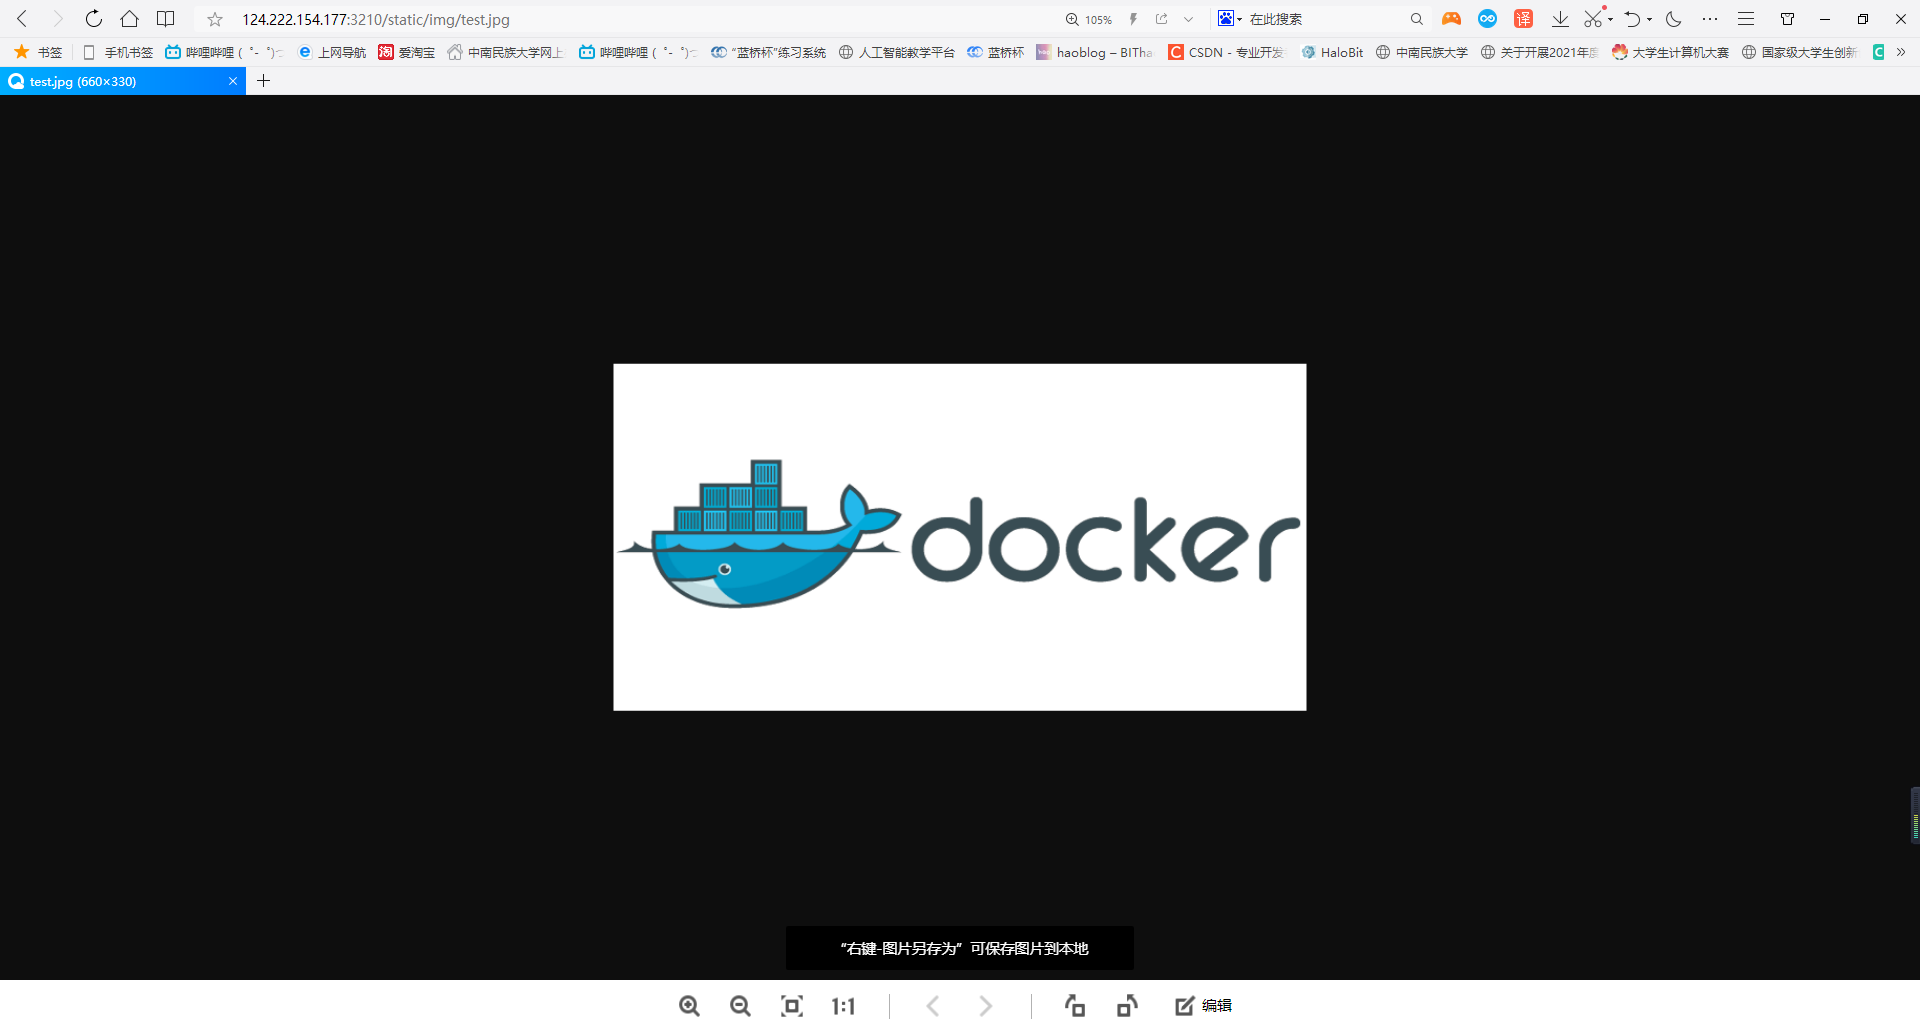The width and height of the screenshot is (1920, 1032).
Task: Open the 关于开展2021年 bookmark
Action: click(1539, 52)
